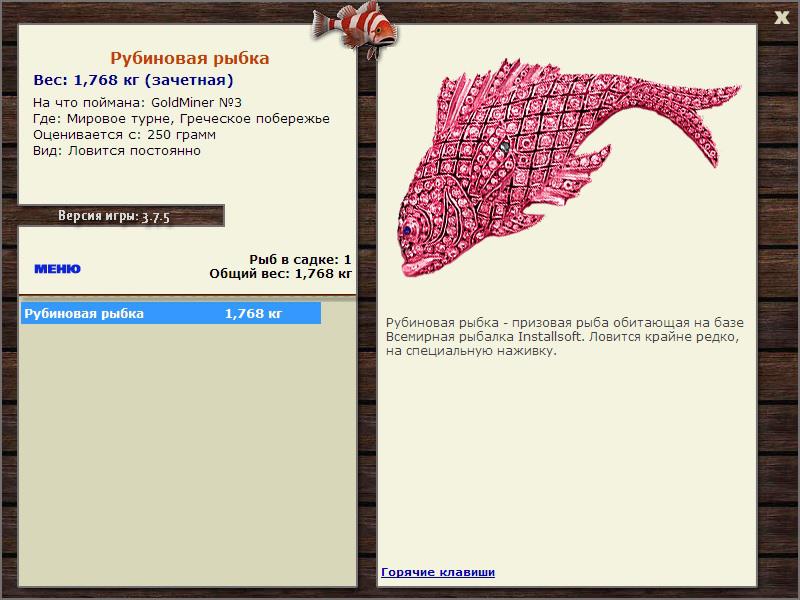Click the Вид: Ловится постоянно line
The height and width of the screenshot is (600, 800).
coord(117,151)
